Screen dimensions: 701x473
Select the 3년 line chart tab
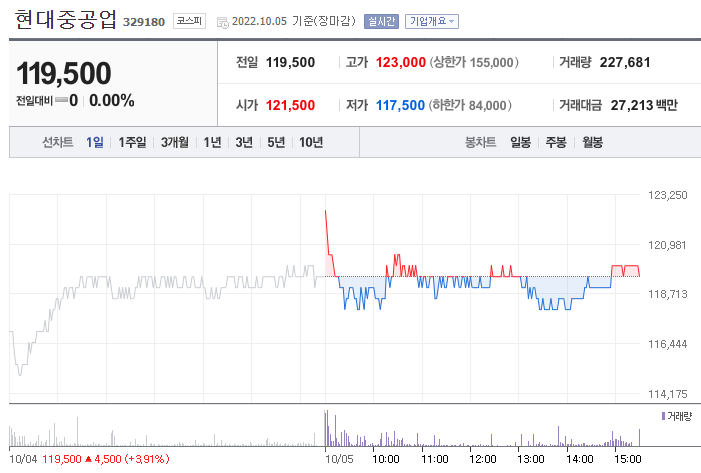(x=244, y=142)
